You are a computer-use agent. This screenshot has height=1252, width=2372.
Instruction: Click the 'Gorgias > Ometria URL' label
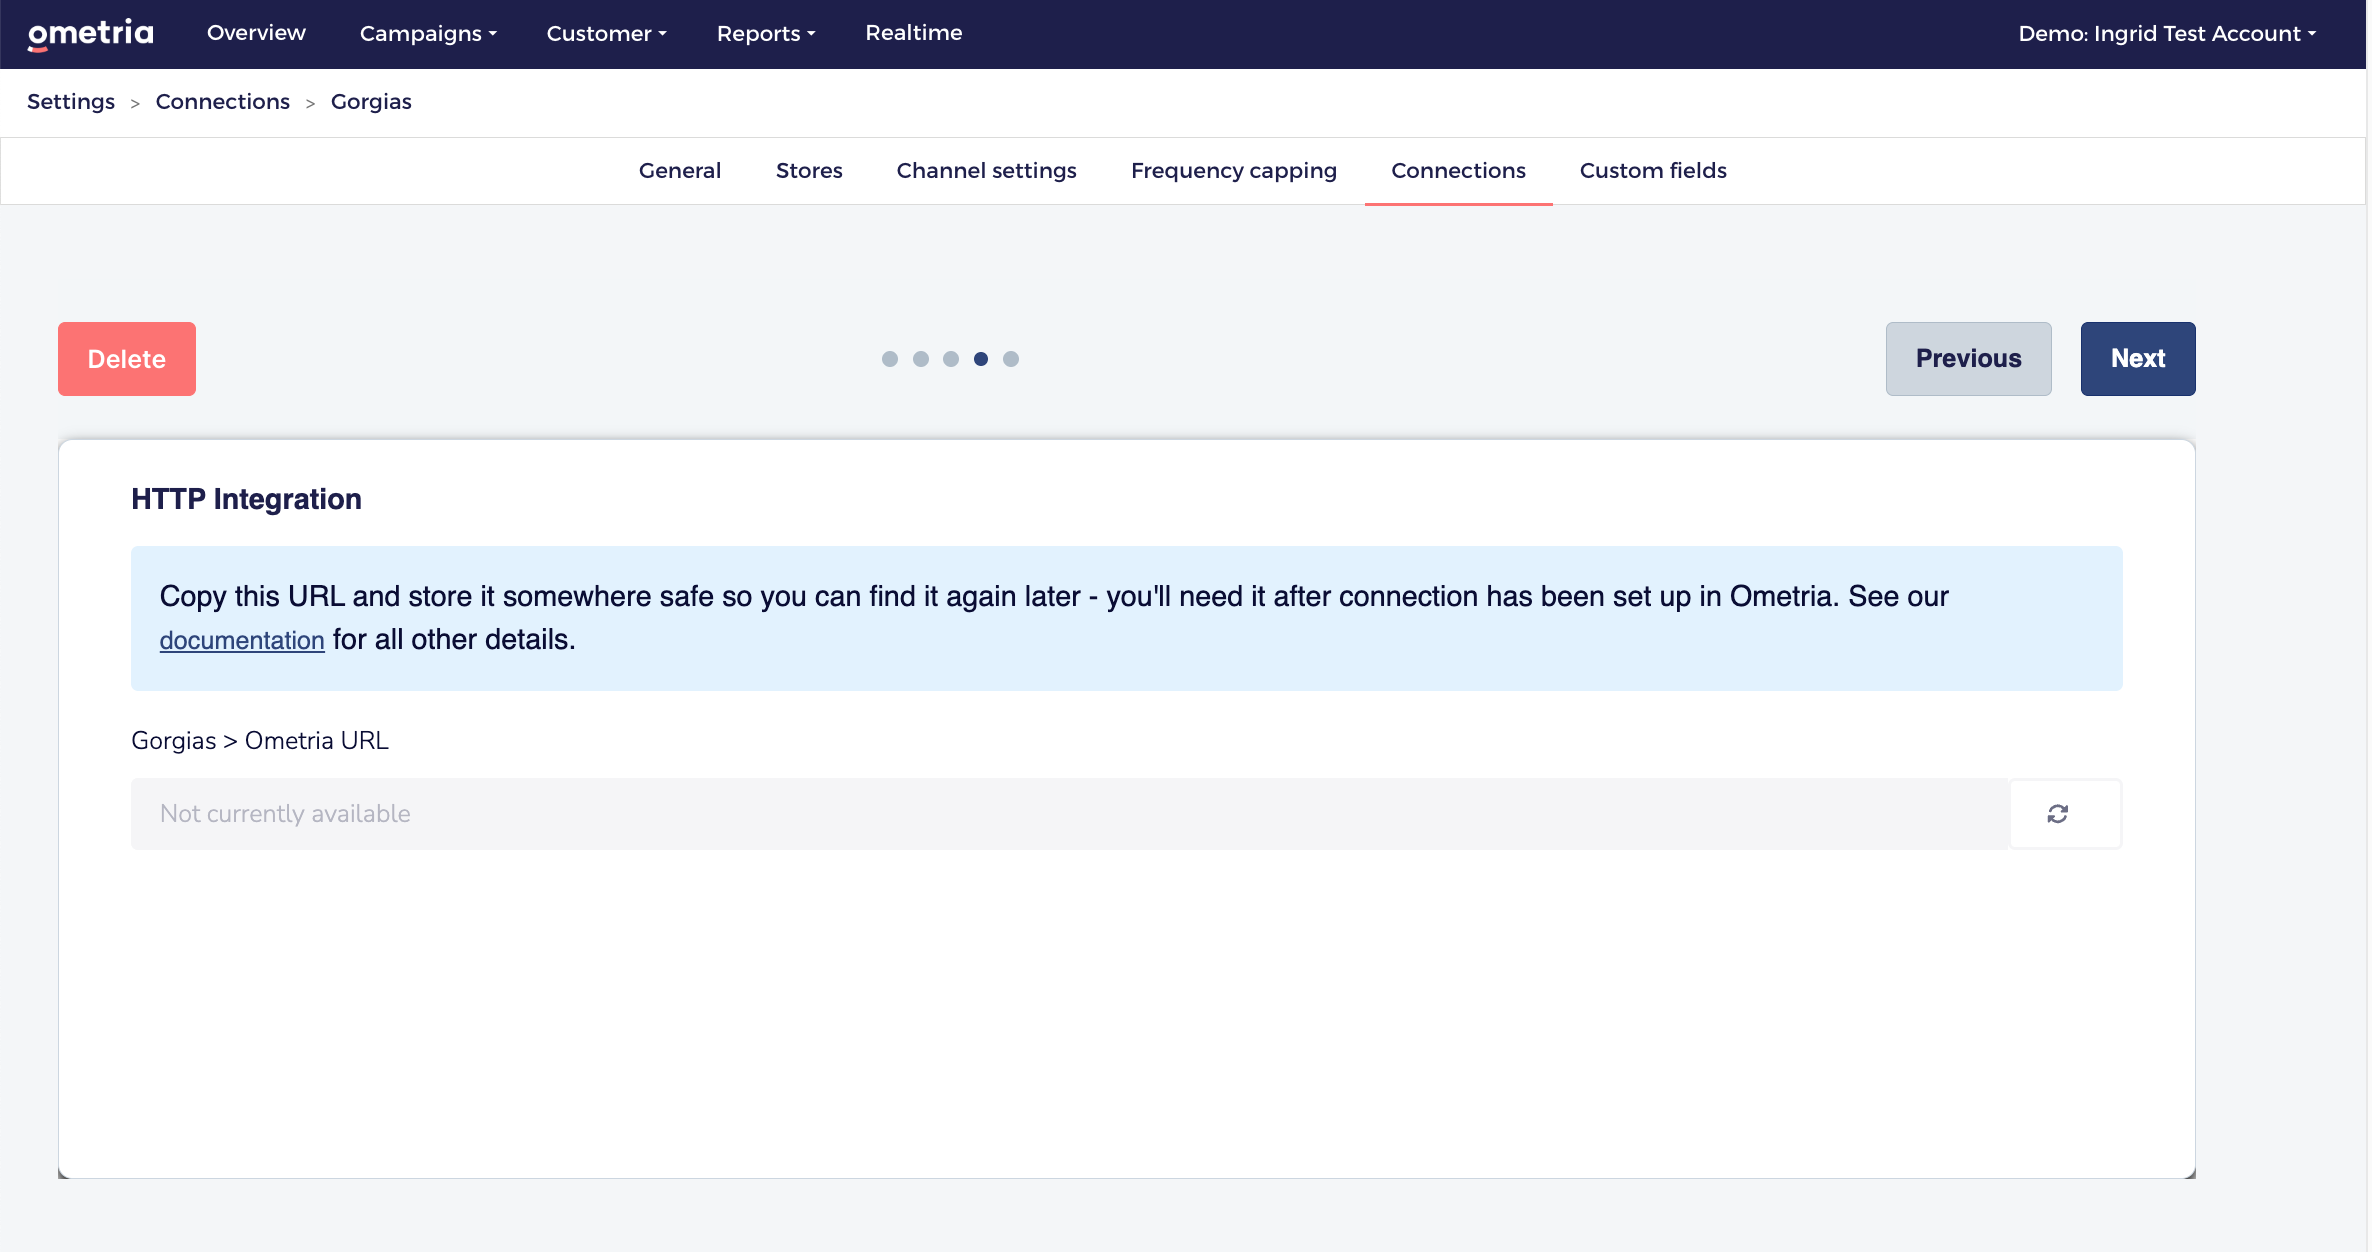260,741
